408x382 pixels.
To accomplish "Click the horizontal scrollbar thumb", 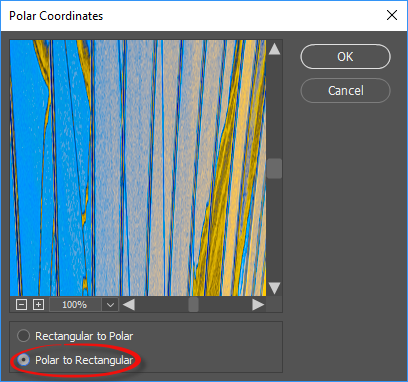I will pyautogui.click(x=193, y=305).
